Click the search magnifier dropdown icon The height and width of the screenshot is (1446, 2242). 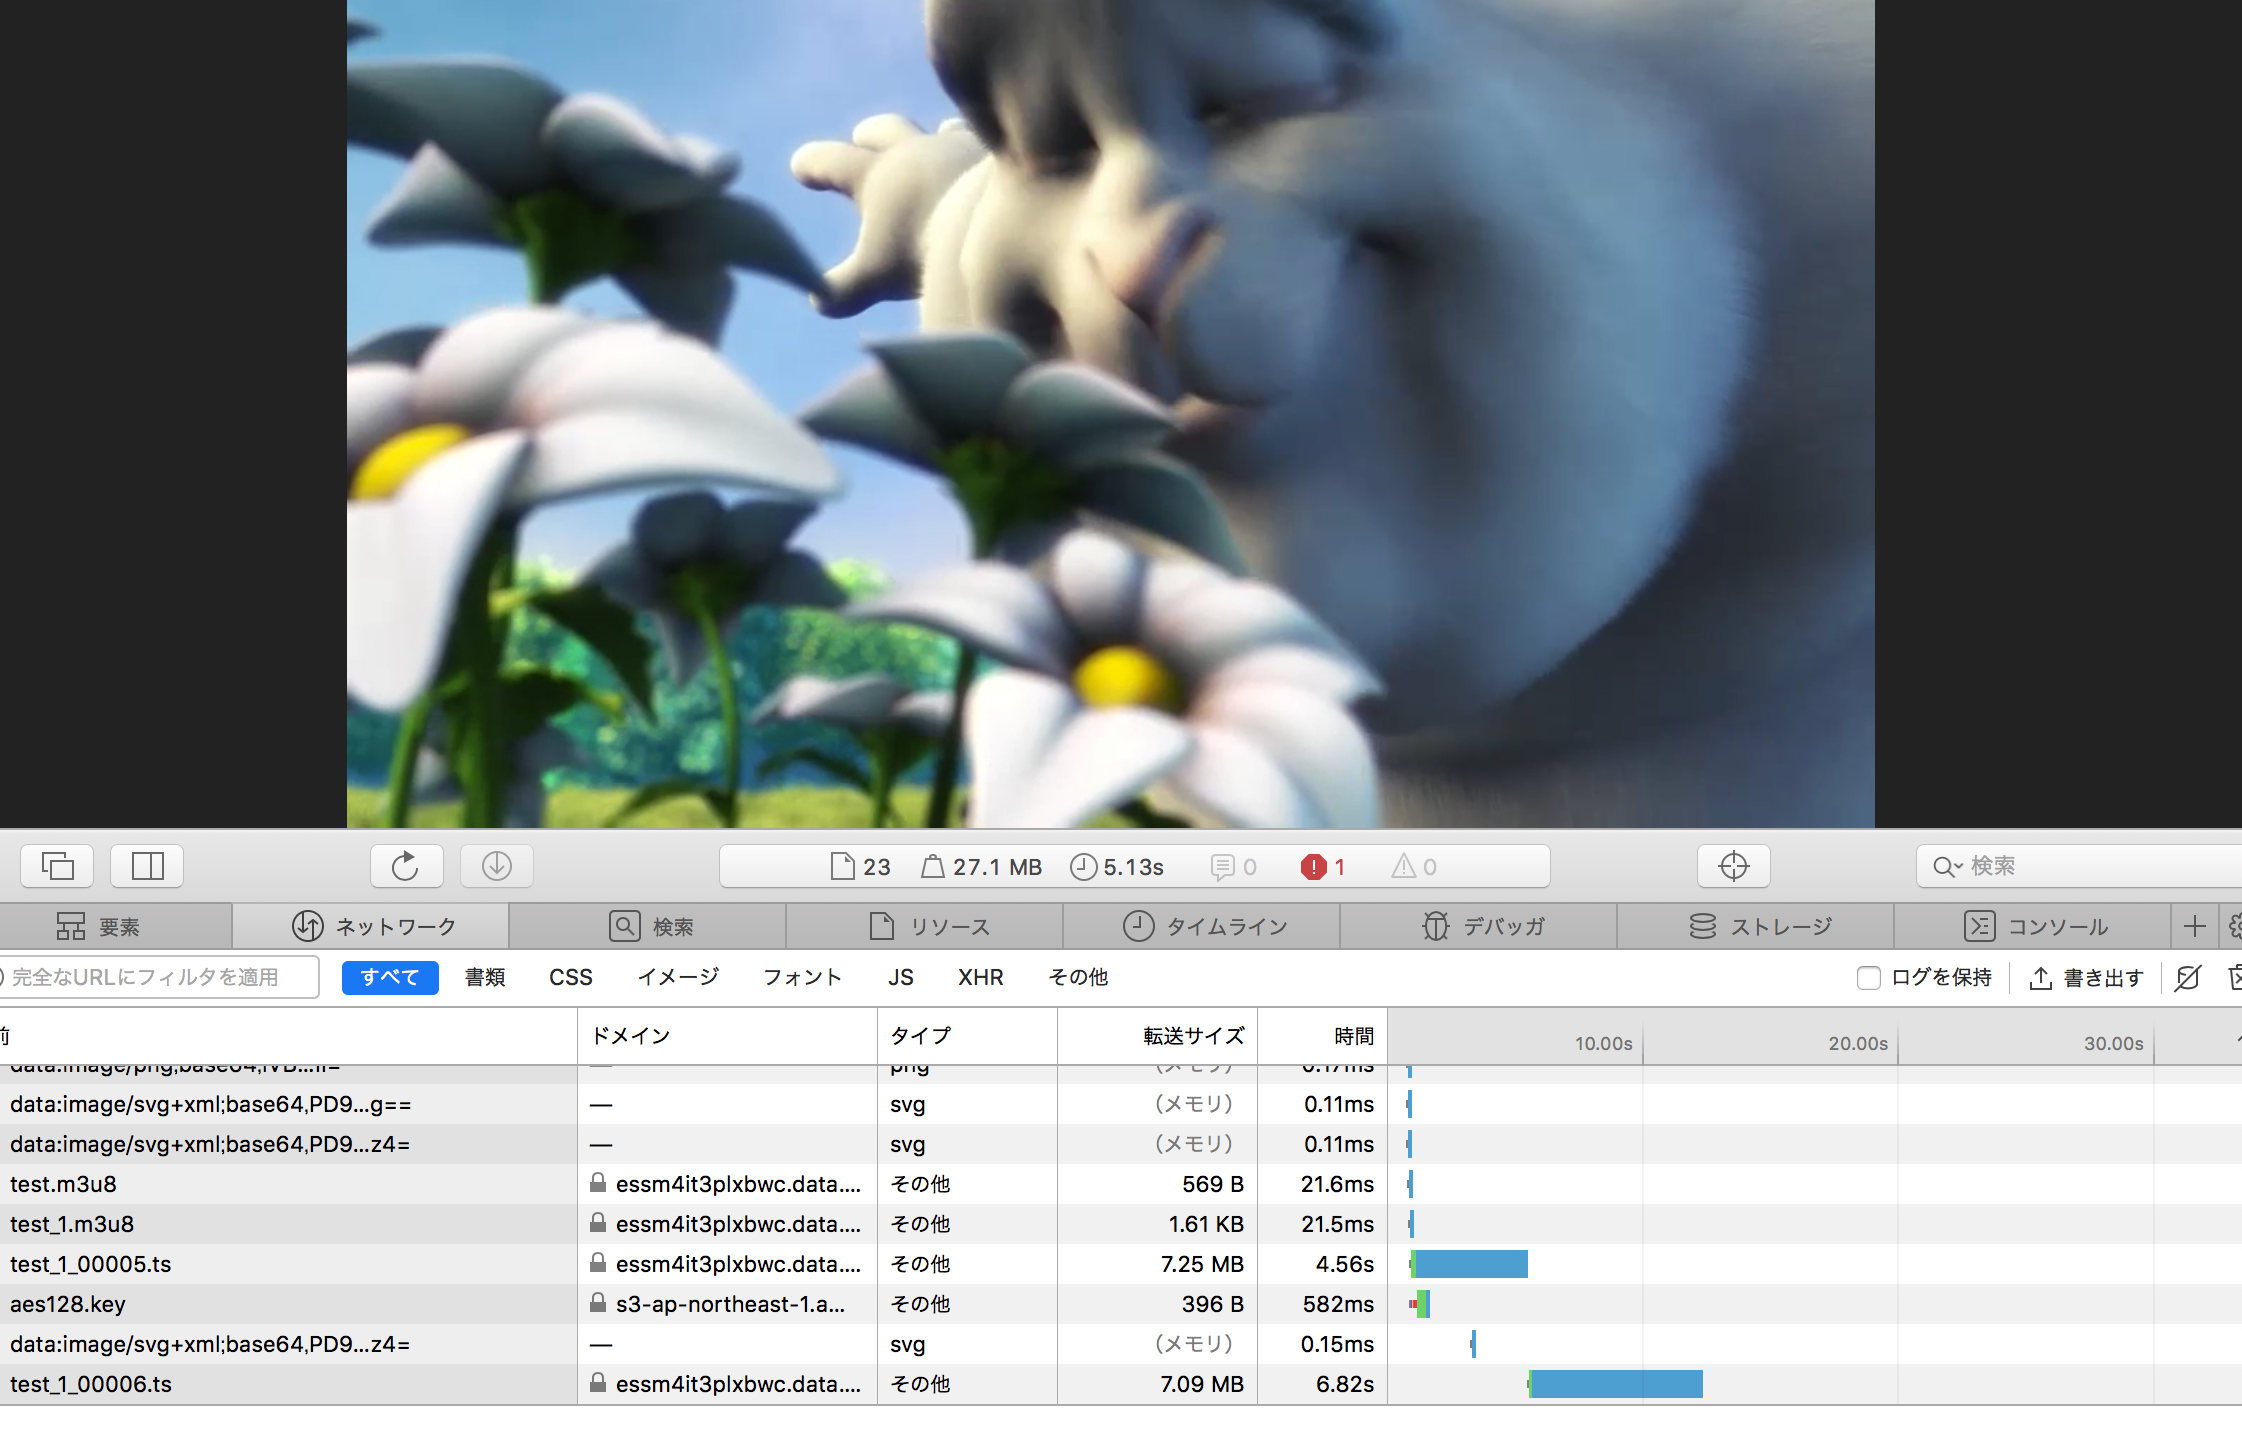pos(1947,867)
